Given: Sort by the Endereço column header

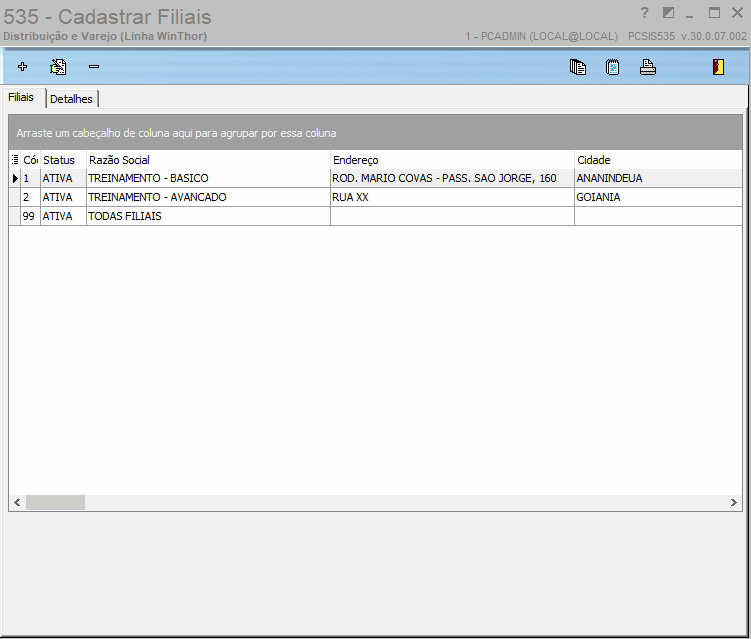Looking at the screenshot, I should click(452, 160).
